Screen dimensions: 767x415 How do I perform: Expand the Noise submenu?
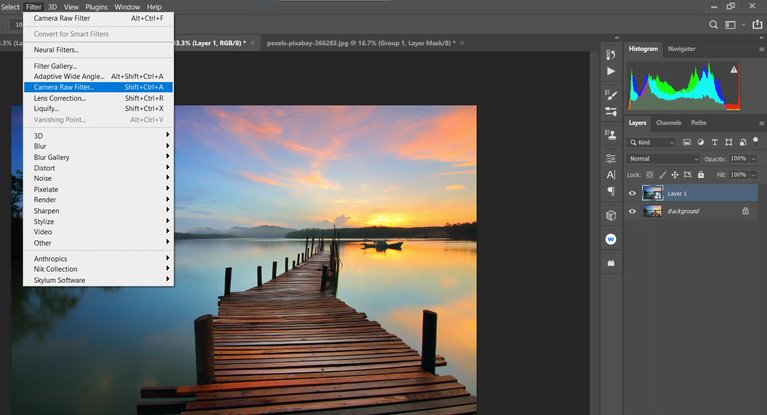(98, 178)
